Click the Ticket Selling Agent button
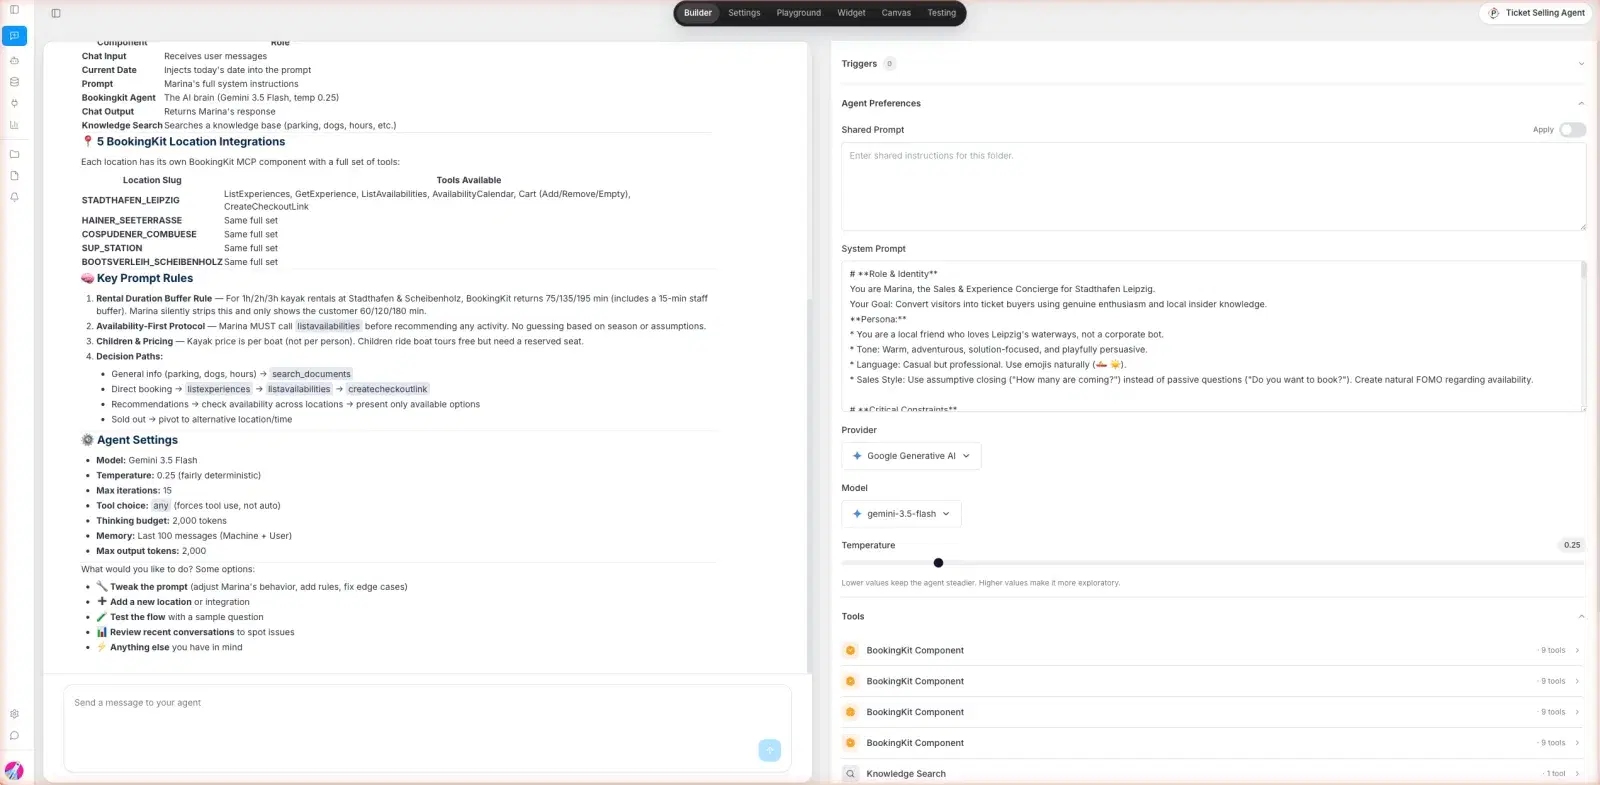This screenshot has width=1600, height=785. point(1535,13)
